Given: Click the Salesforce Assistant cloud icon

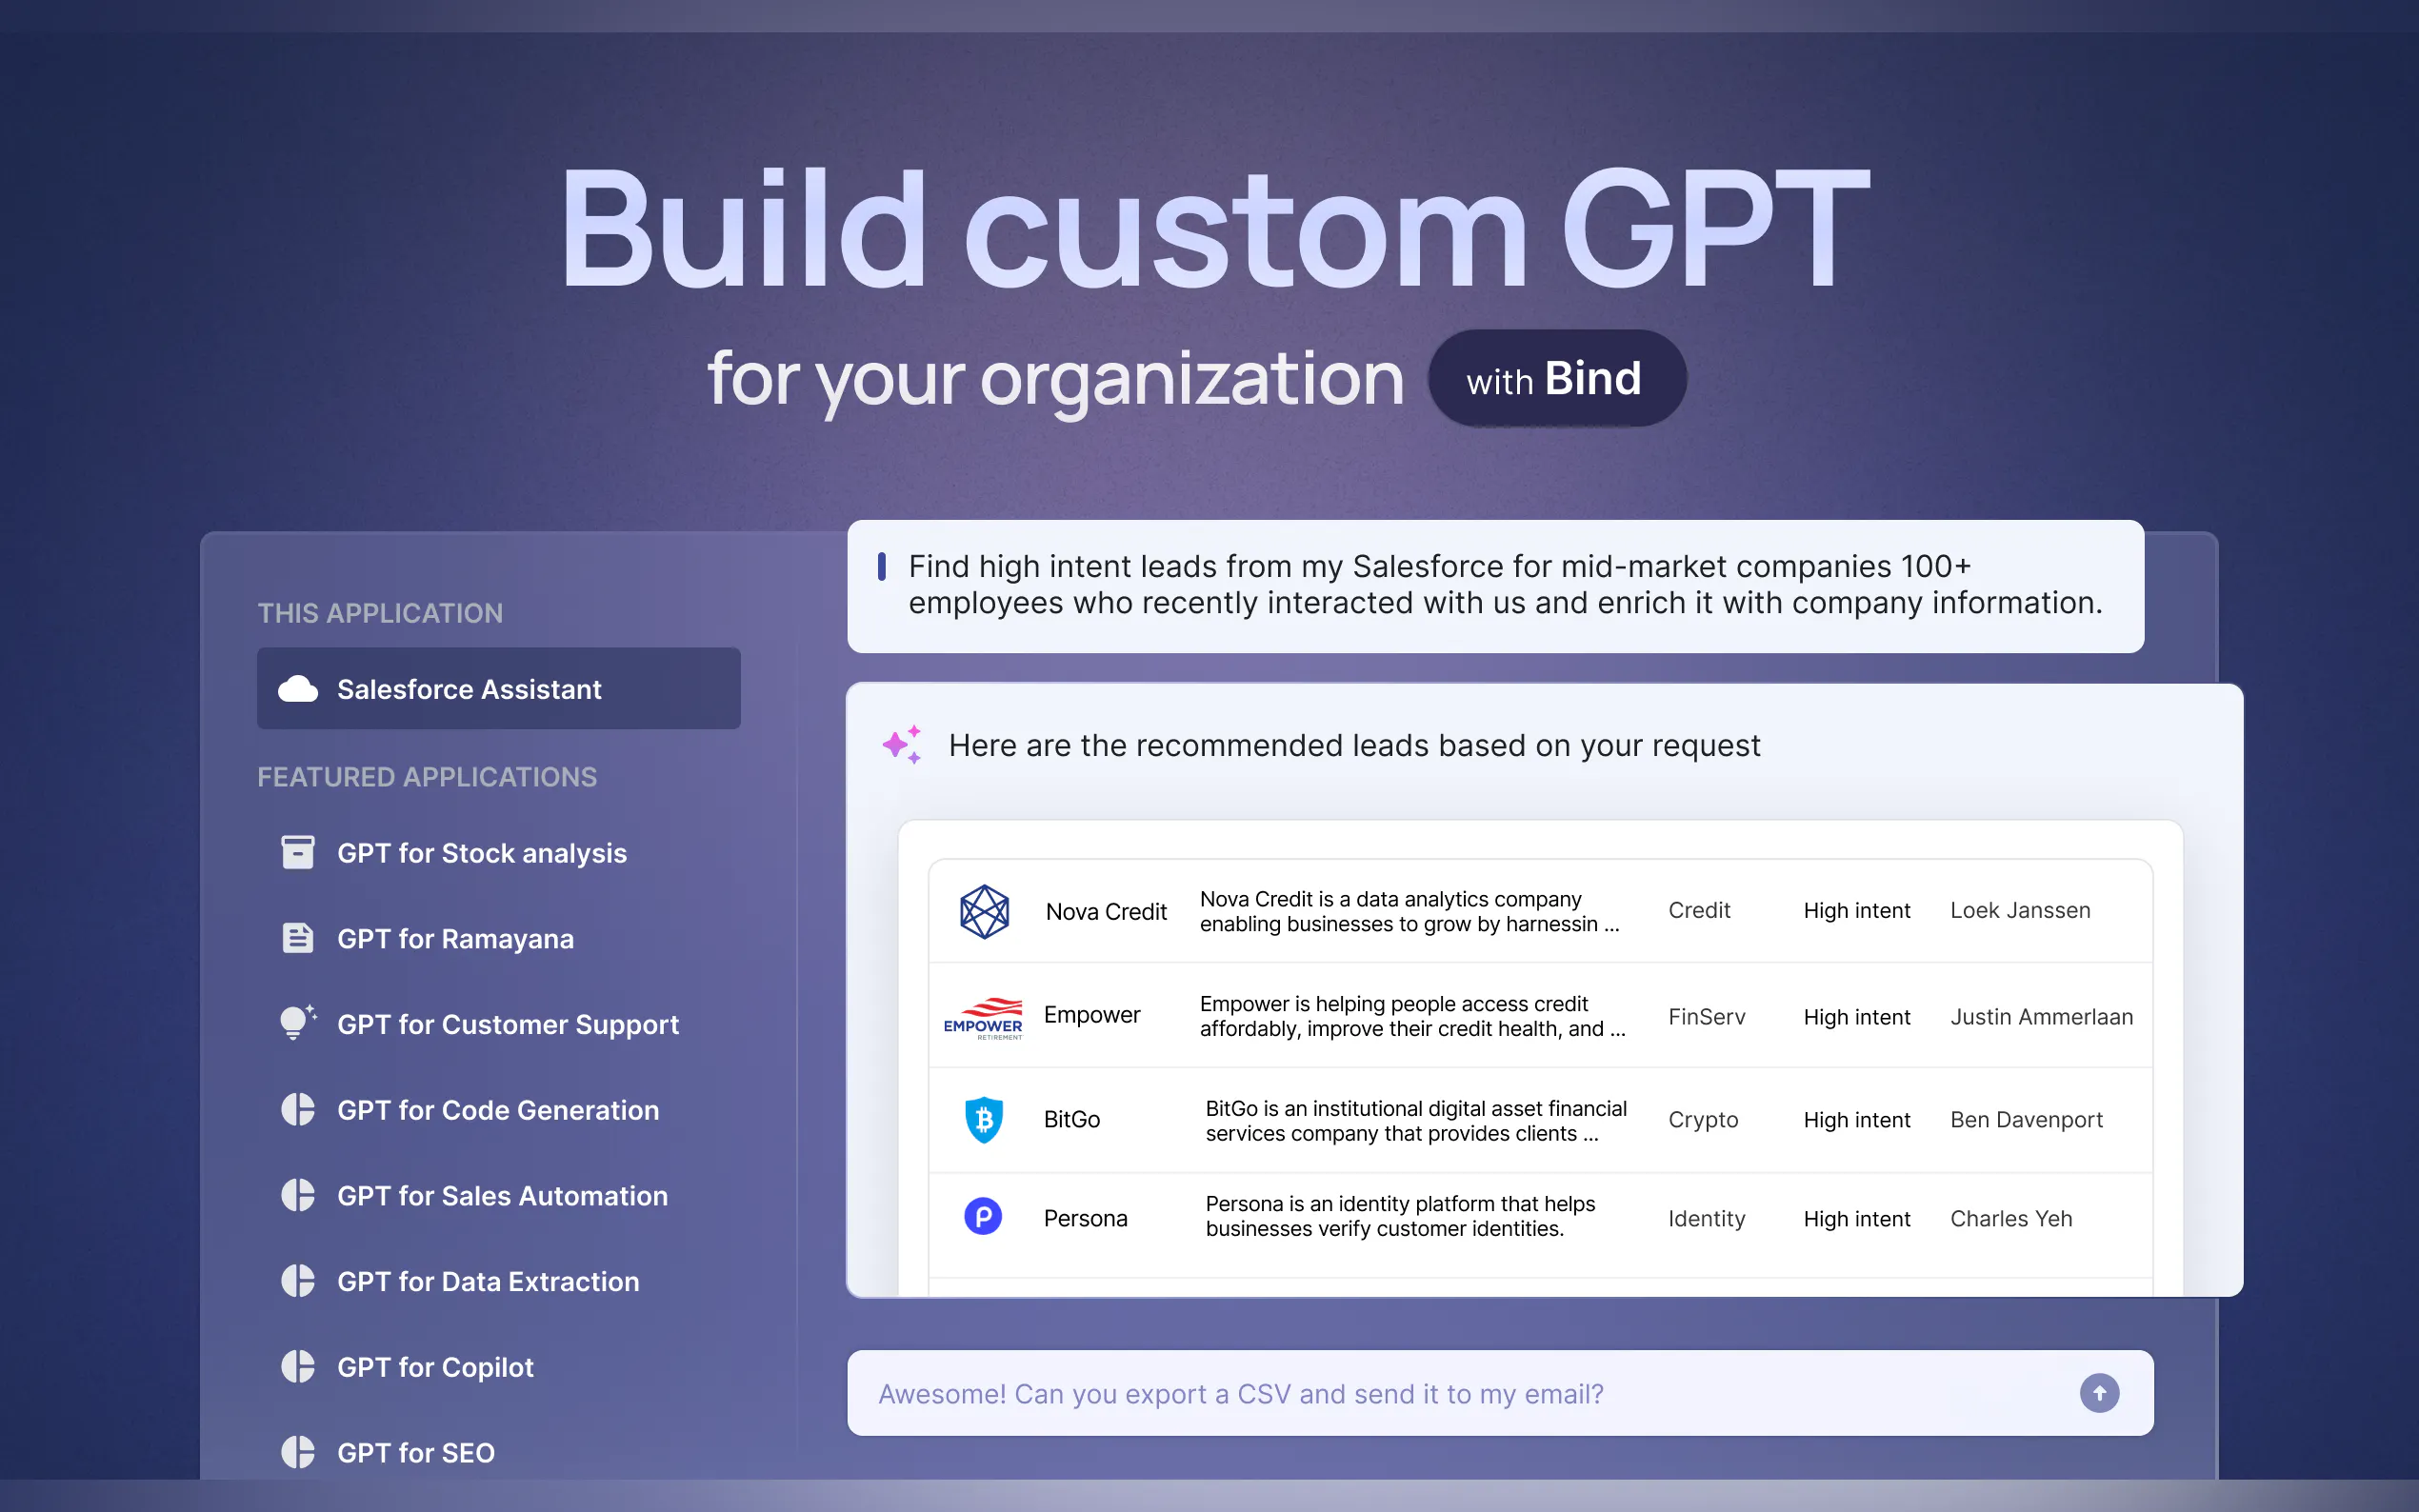Looking at the screenshot, I should (x=297, y=689).
